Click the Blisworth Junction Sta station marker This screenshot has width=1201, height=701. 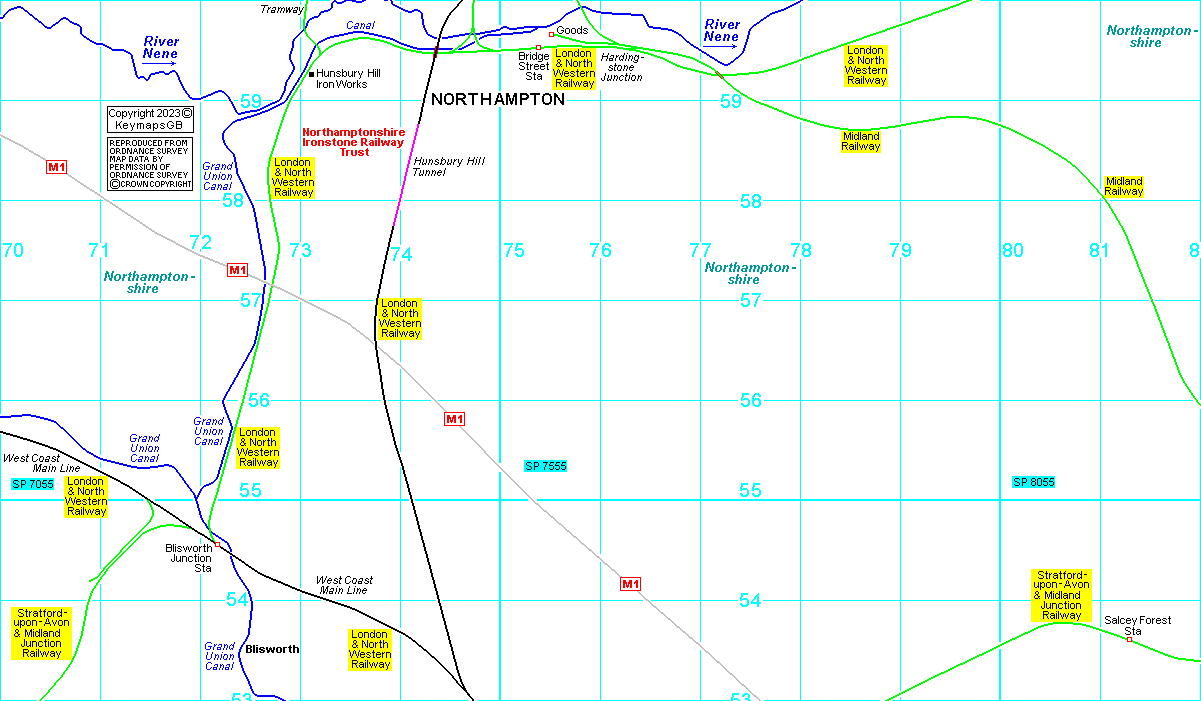217,545
